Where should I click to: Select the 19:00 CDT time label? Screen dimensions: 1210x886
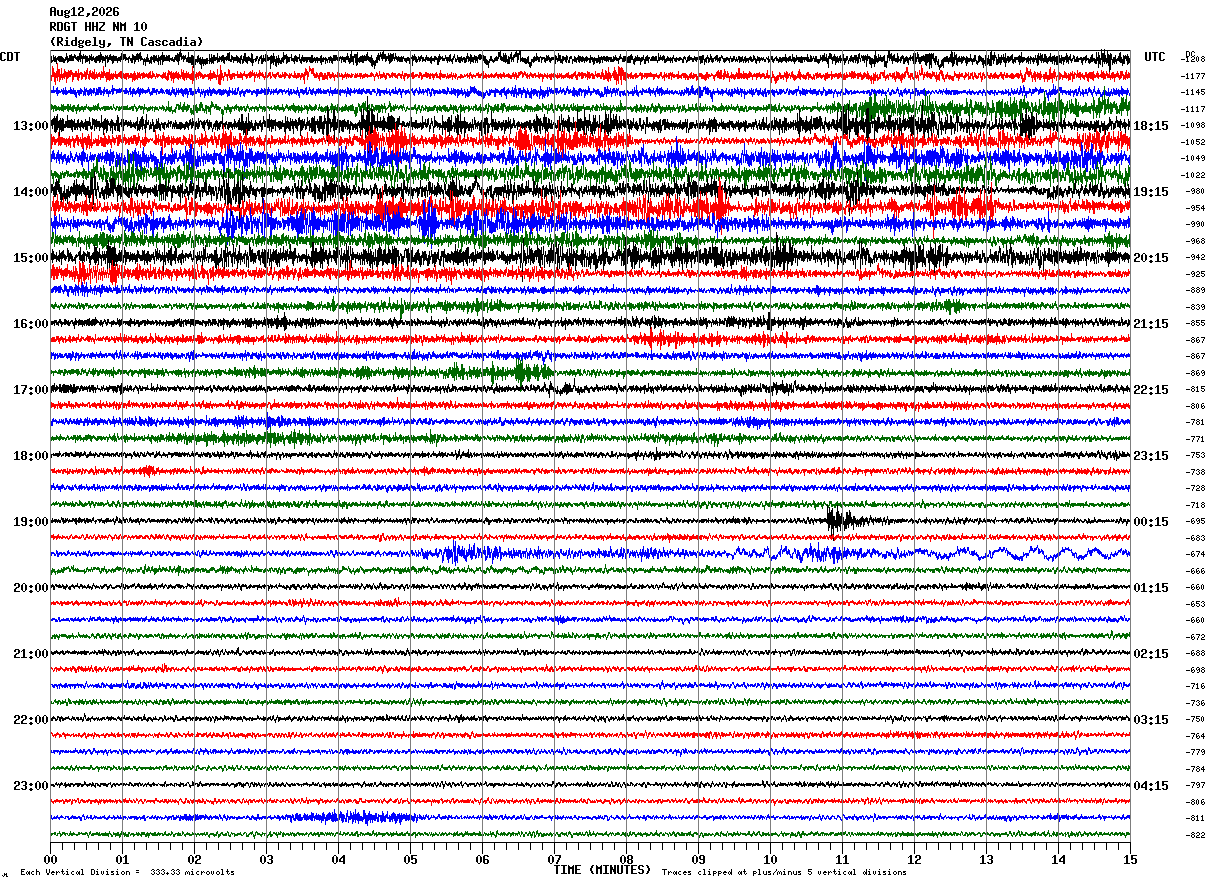pos(31,522)
